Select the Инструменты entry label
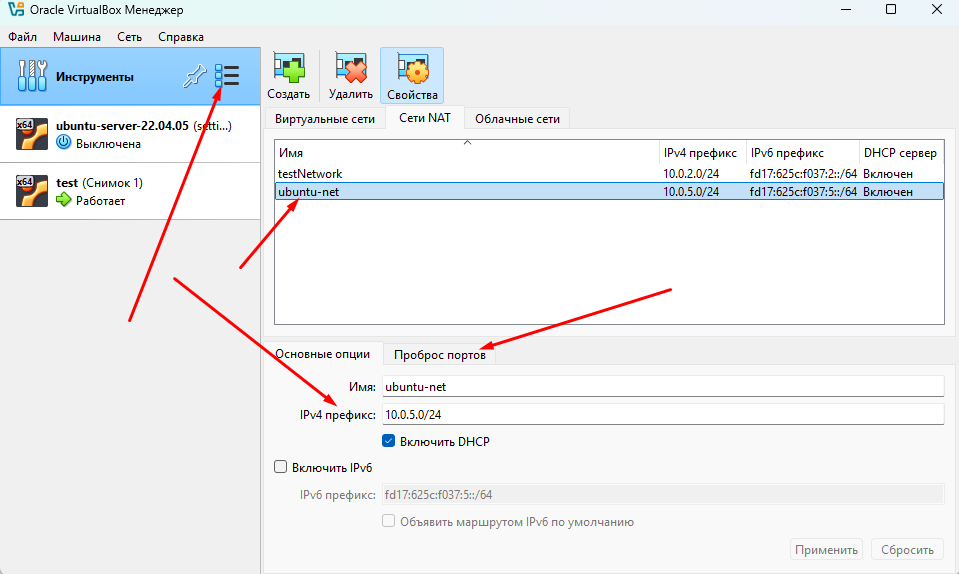The image size is (959, 574). point(95,76)
